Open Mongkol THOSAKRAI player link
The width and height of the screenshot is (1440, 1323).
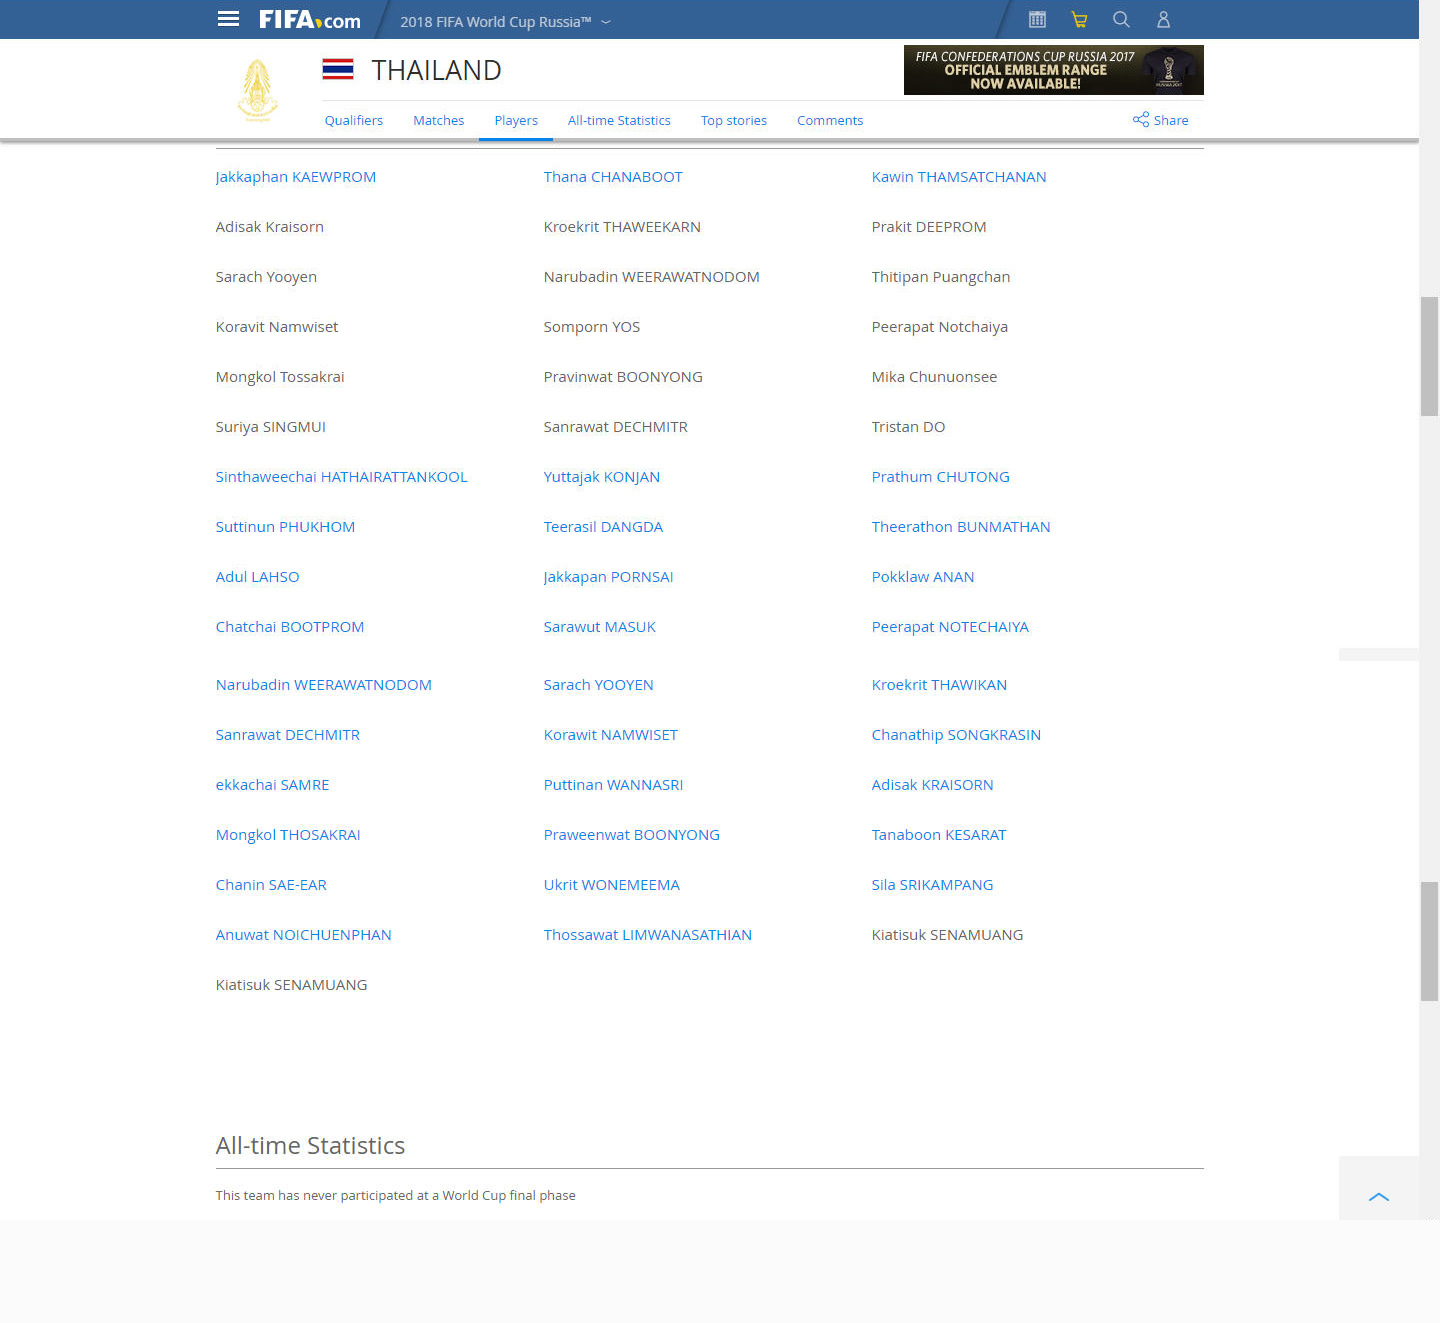click(x=288, y=835)
